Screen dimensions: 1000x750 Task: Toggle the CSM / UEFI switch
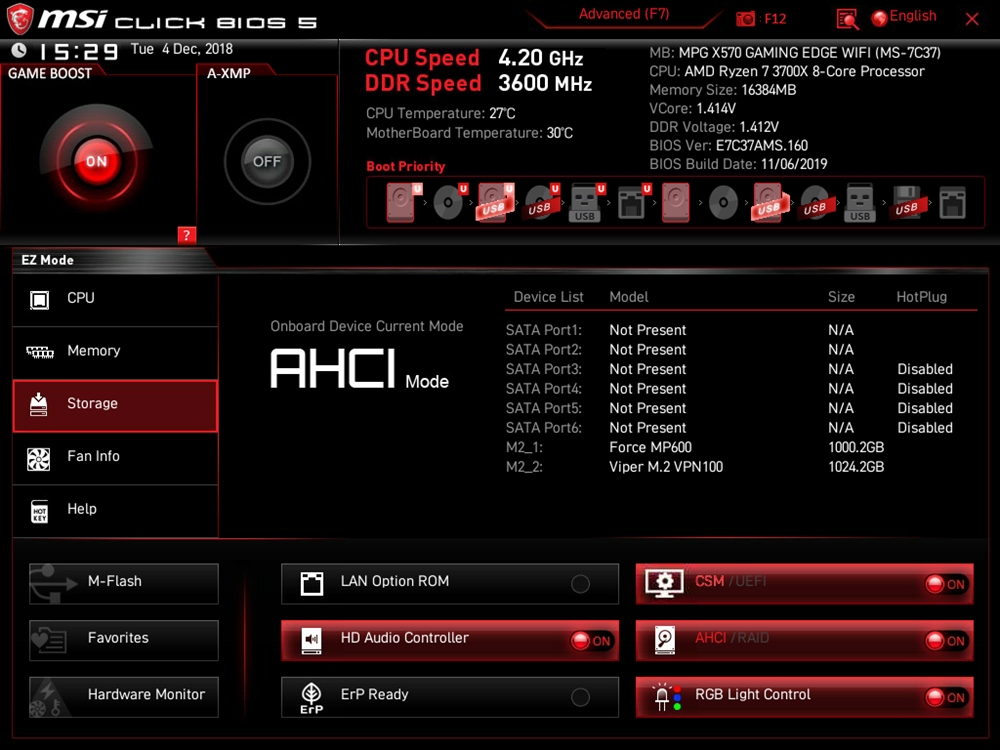946,584
